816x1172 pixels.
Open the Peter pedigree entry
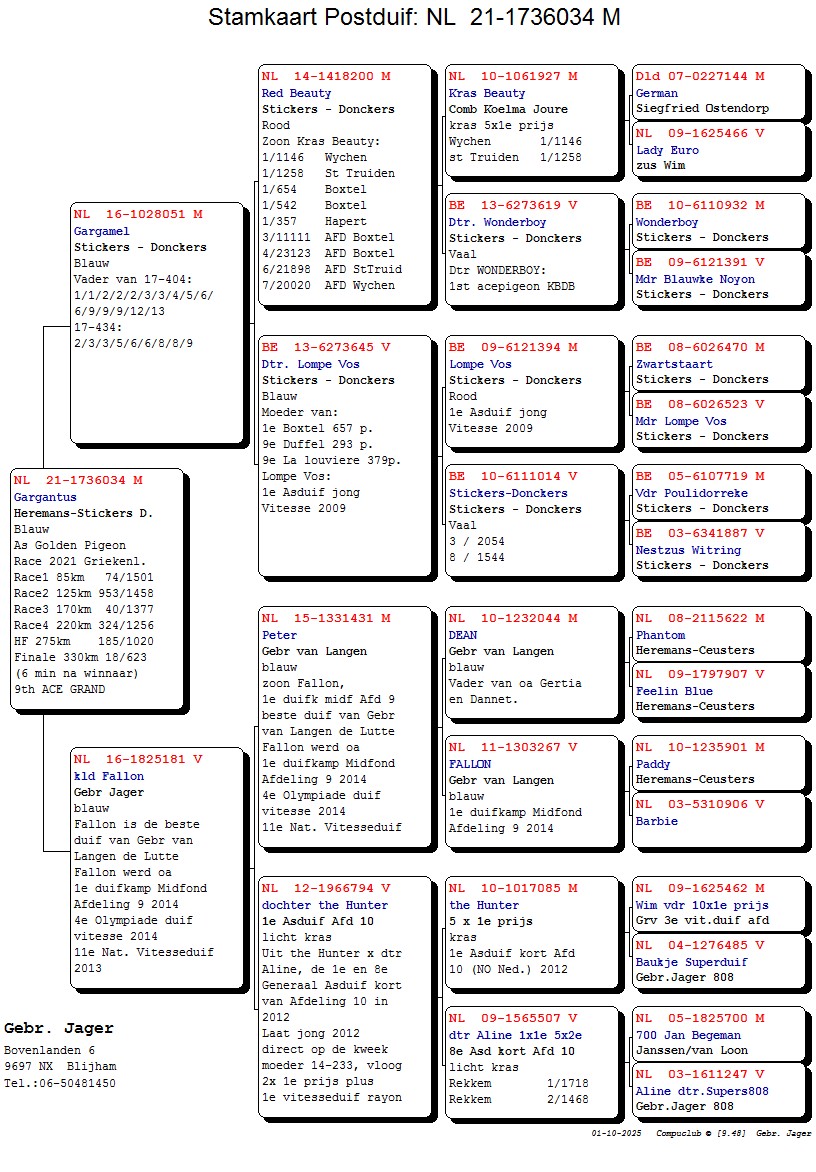[x=279, y=635]
